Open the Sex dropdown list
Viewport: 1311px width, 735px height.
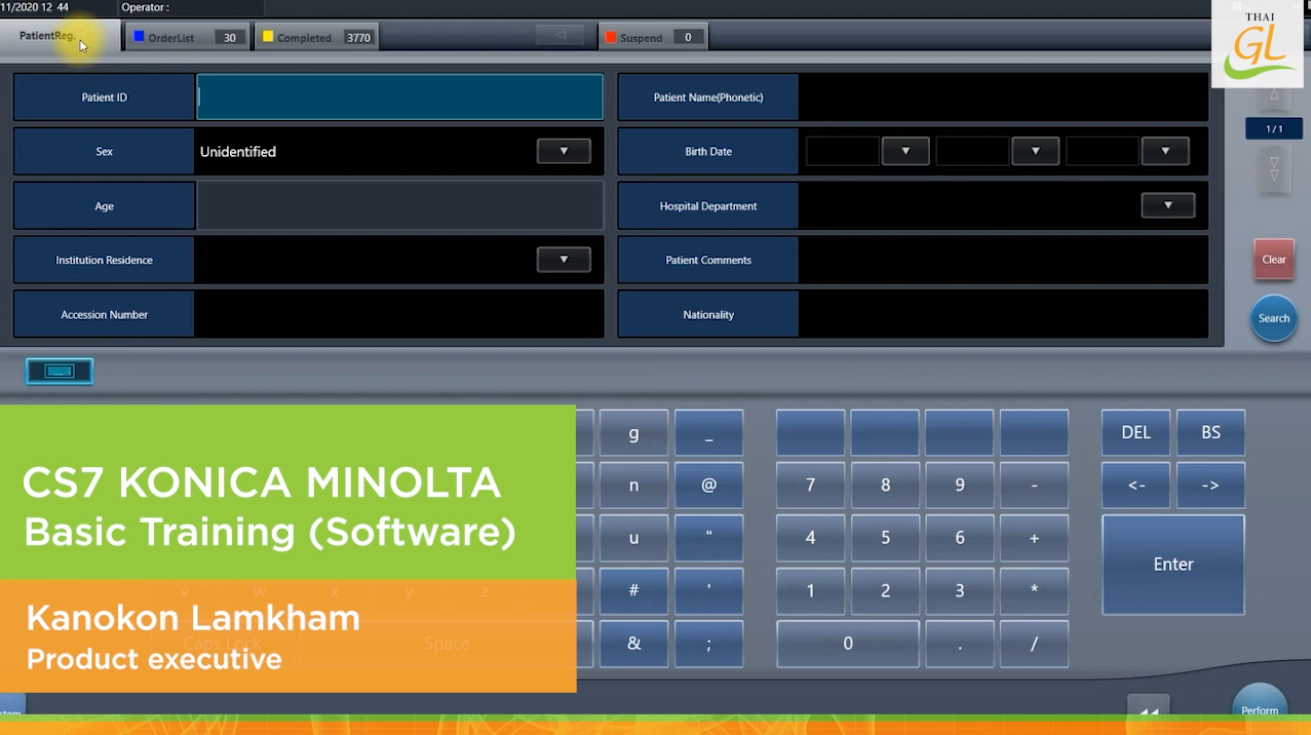pyautogui.click(x=563, y=151)
